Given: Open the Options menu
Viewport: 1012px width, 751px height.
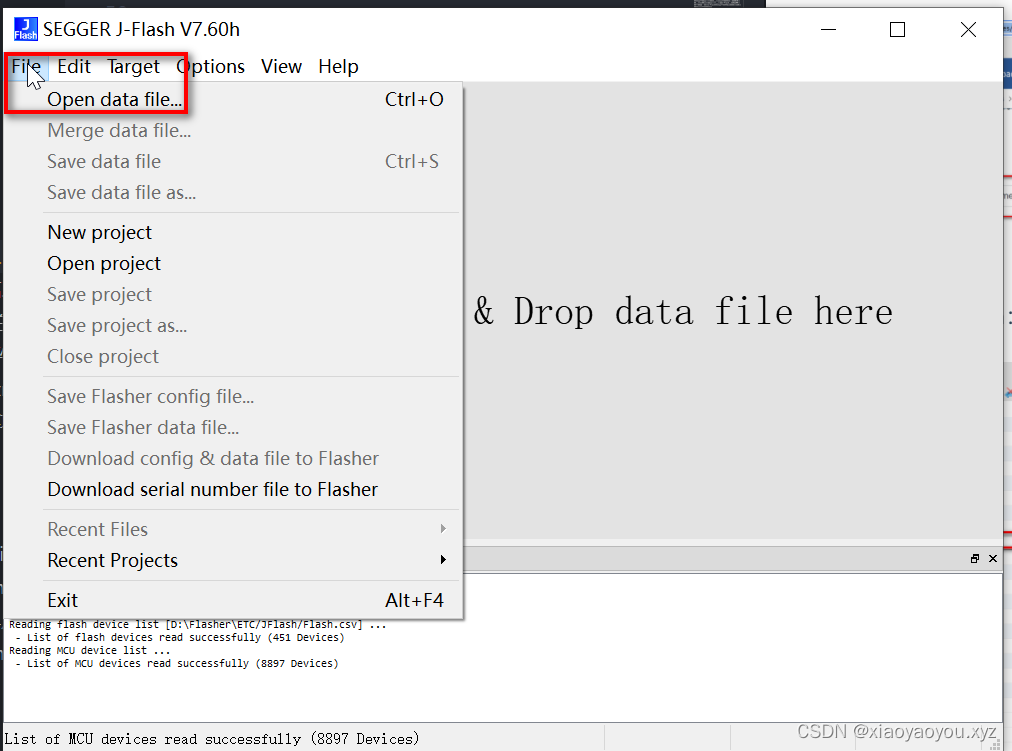Looking at the screenshot, I should click(x=210, y=66).
